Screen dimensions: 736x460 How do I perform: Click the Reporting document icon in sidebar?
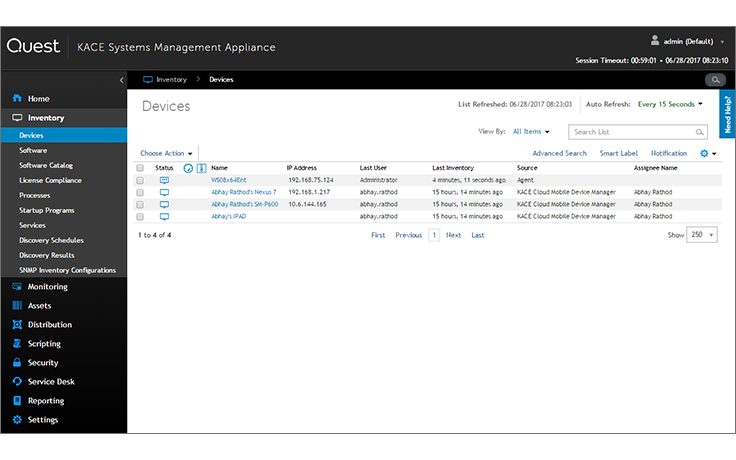(x=17, y=400)
